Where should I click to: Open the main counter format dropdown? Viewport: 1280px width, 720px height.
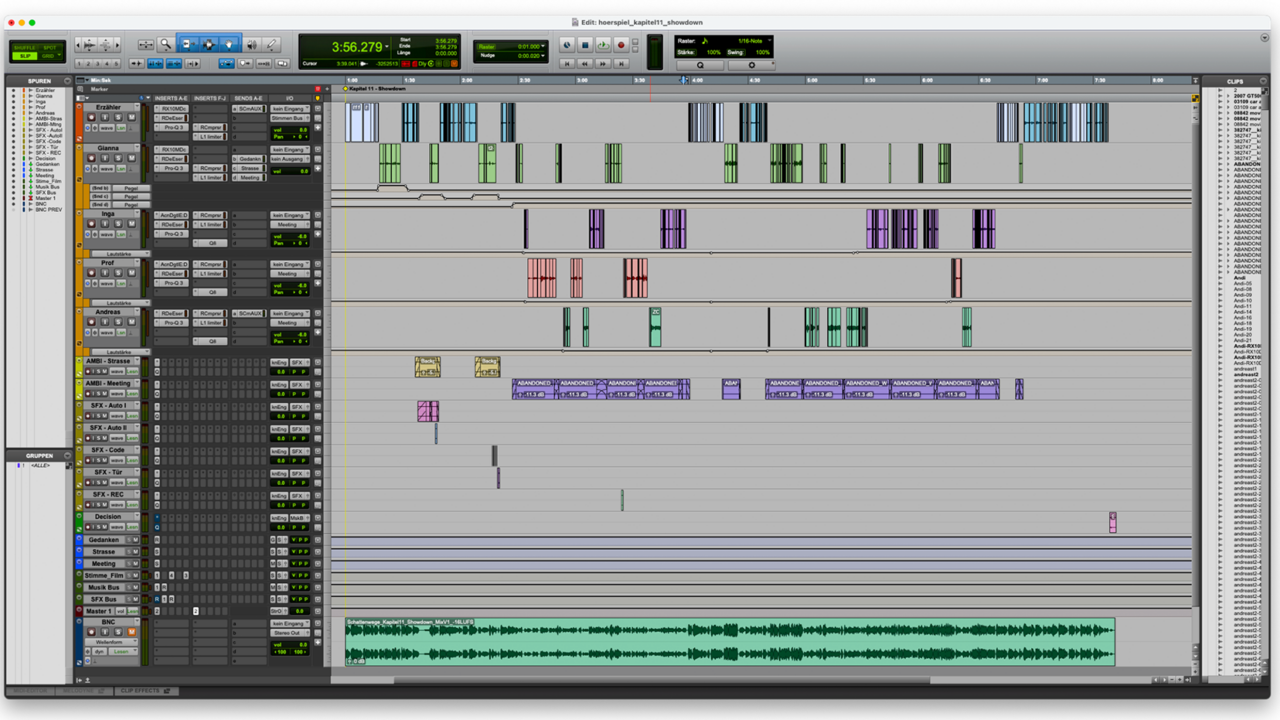click(x=388, y=47)
